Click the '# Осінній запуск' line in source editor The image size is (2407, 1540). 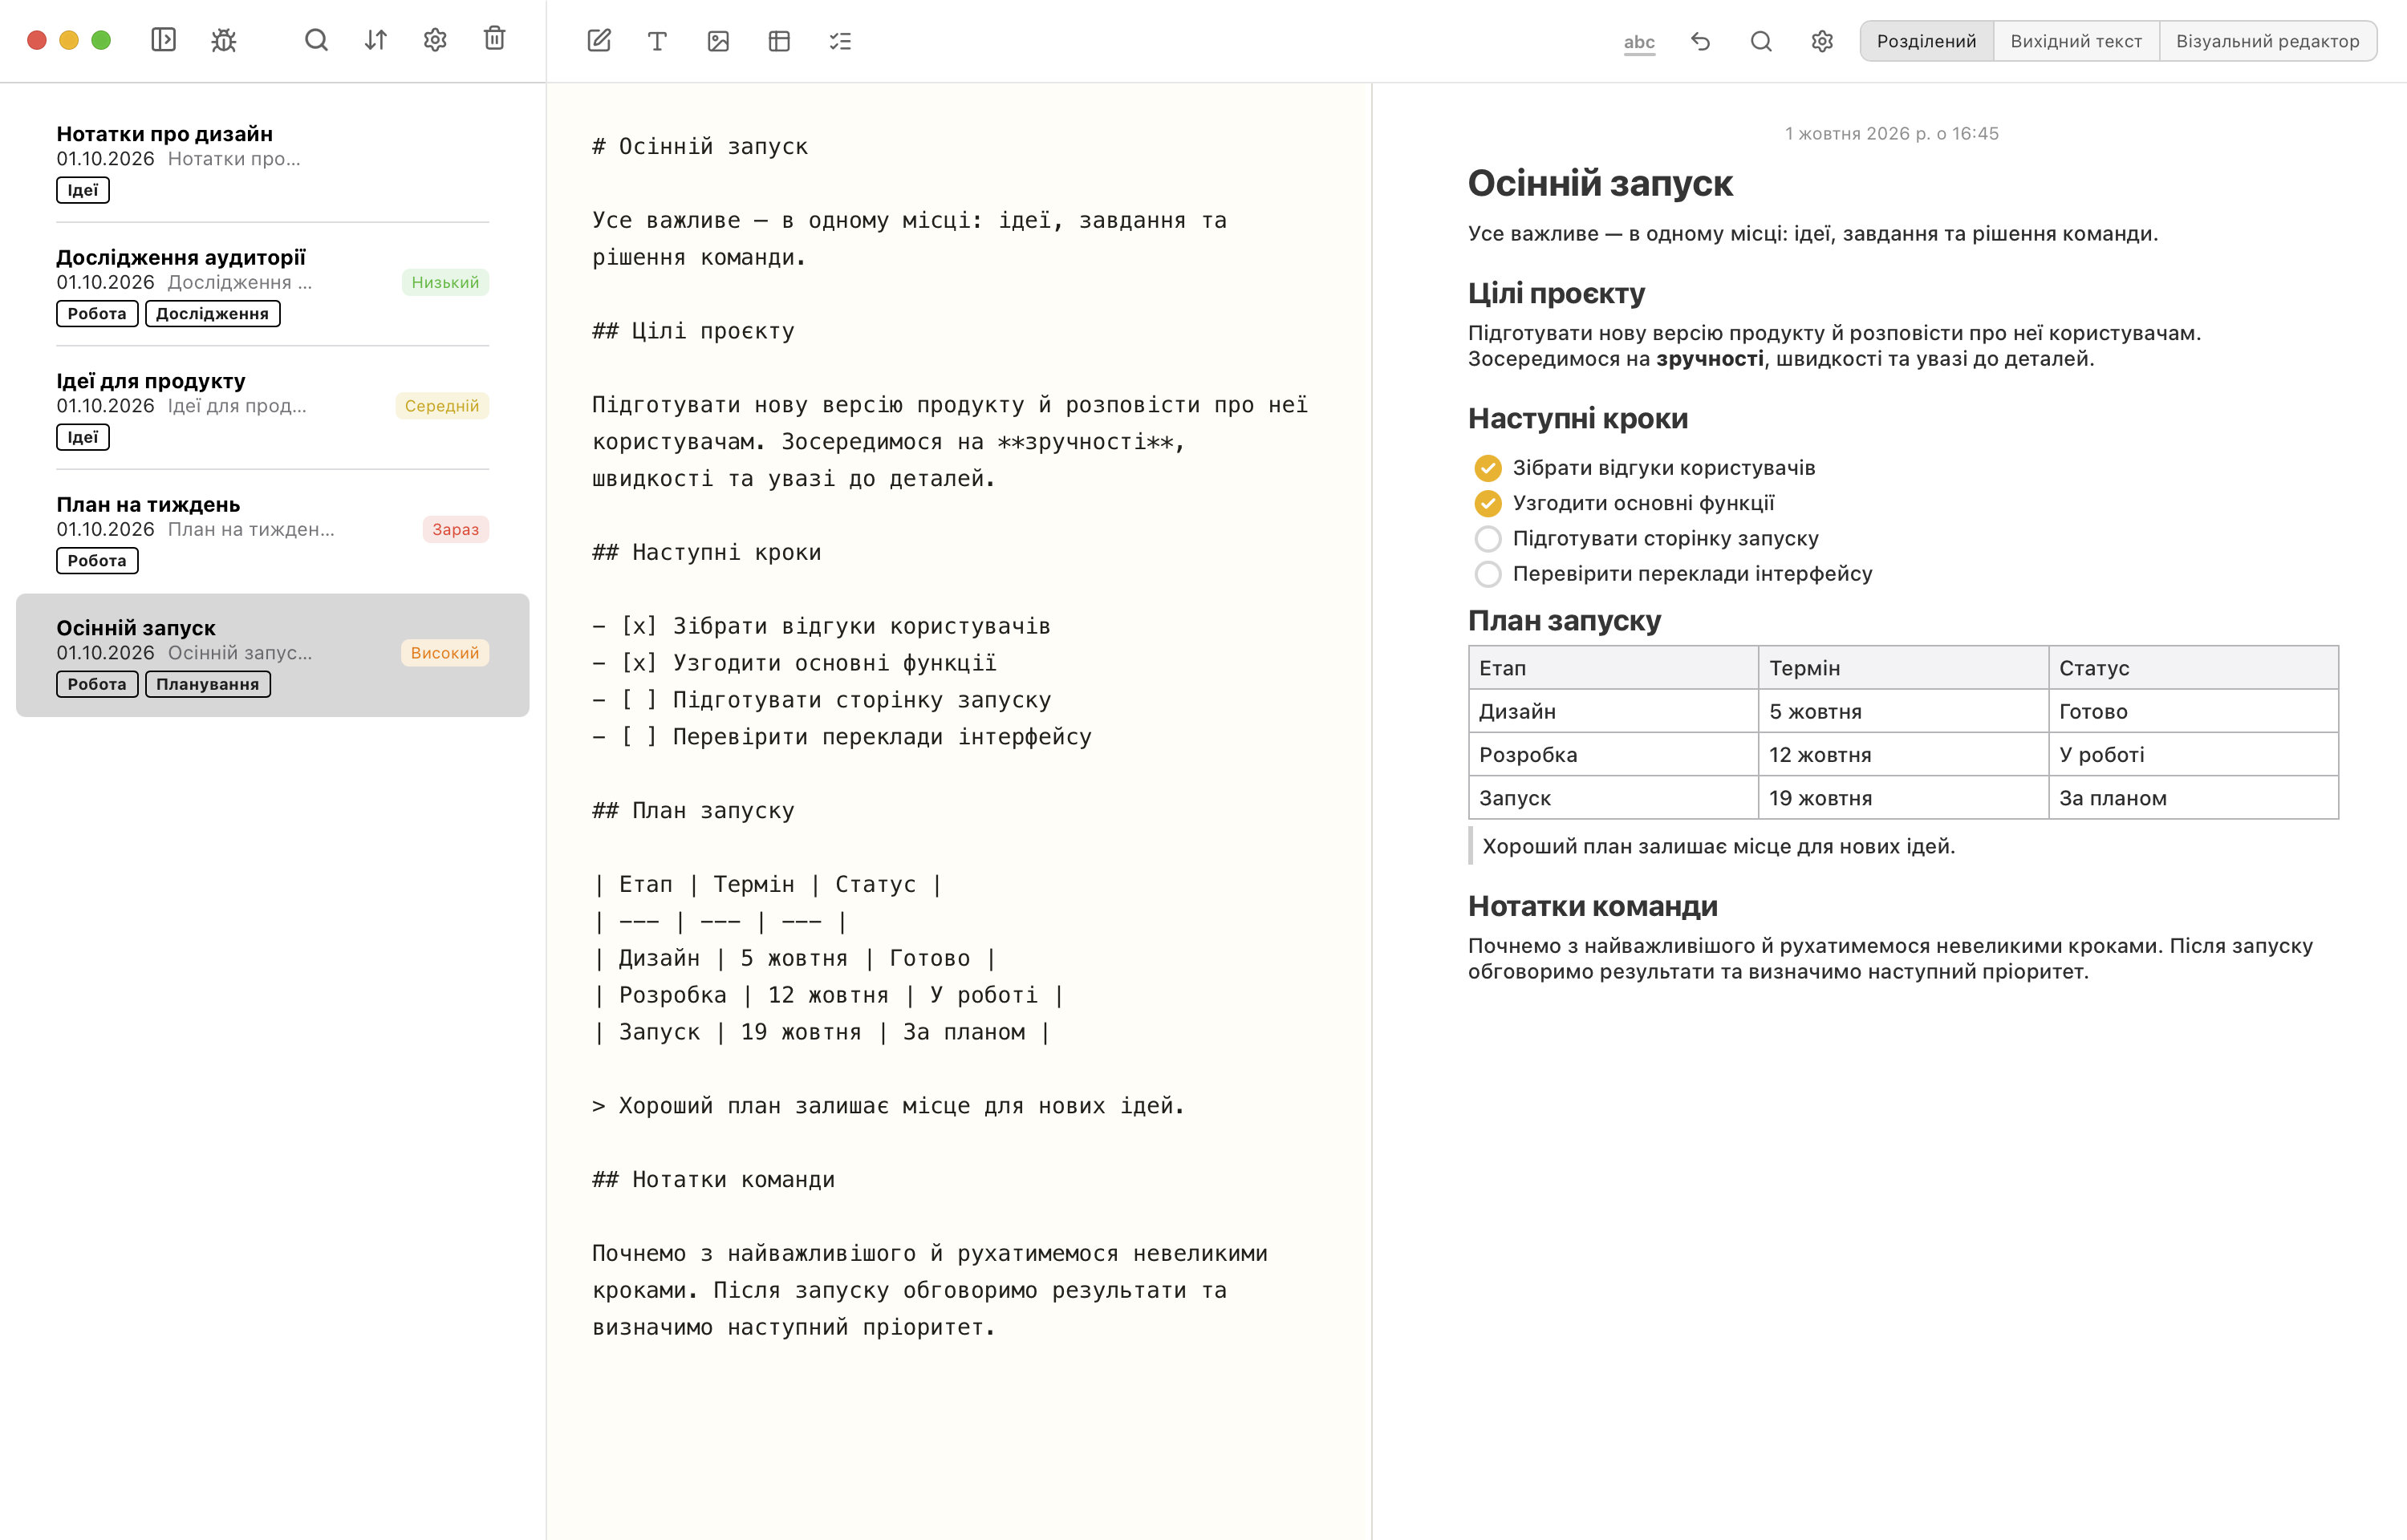tap(700, 146)
